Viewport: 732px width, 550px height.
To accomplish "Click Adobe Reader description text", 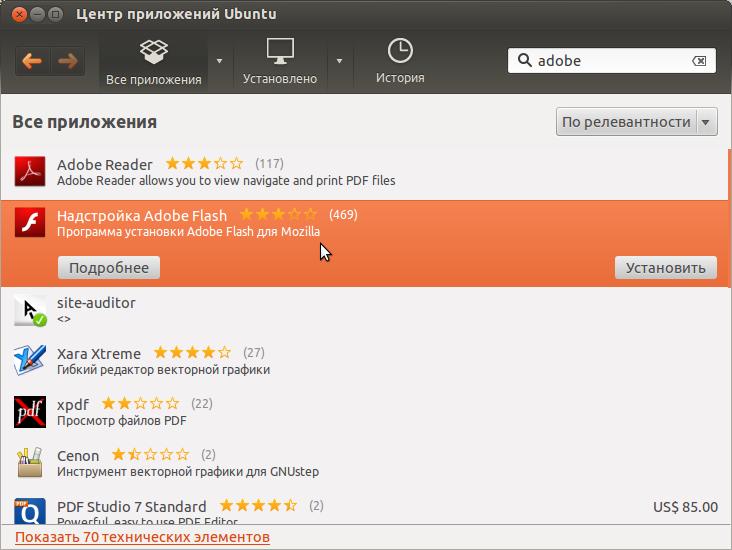I will pos(226,180).
